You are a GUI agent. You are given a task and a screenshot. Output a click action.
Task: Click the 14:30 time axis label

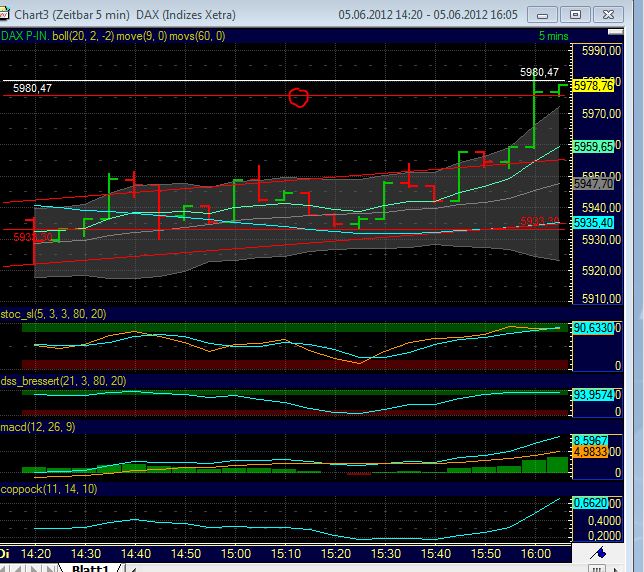86,554
